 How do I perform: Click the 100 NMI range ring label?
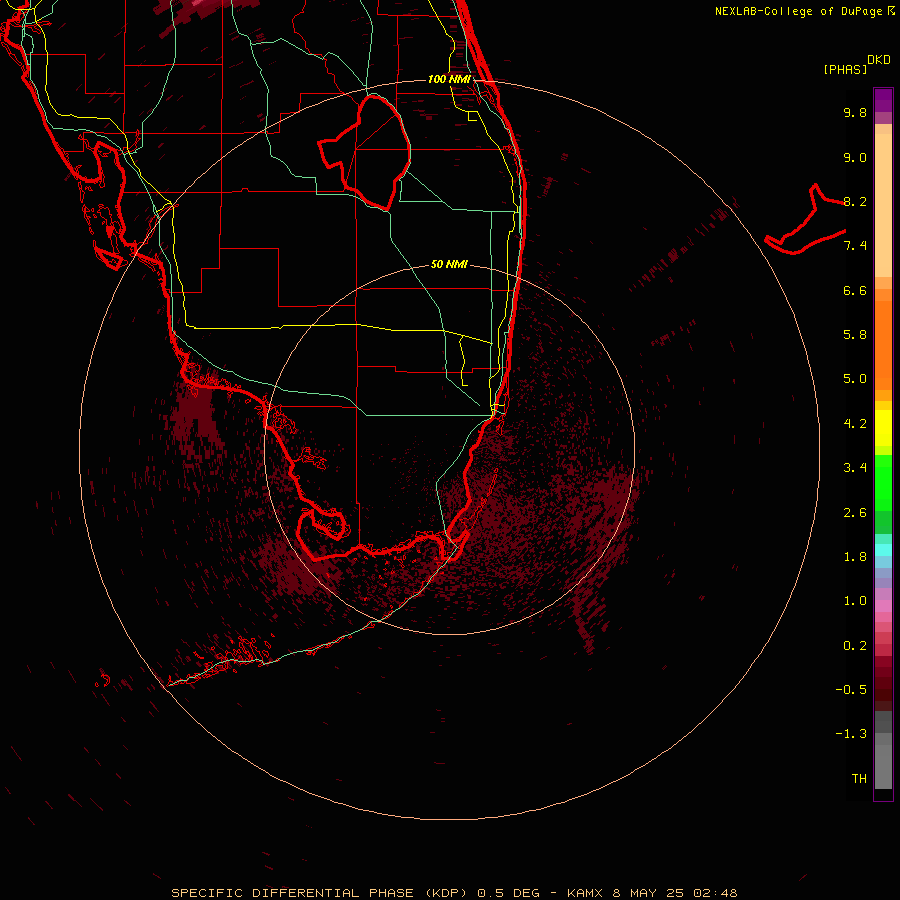(x=449, y=79)
